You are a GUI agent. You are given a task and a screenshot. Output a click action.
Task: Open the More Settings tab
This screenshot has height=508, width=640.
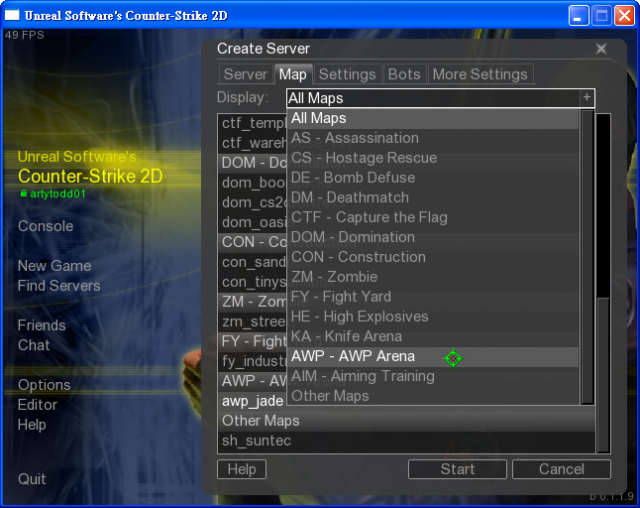pyautogui.click(x=480, y=74)
